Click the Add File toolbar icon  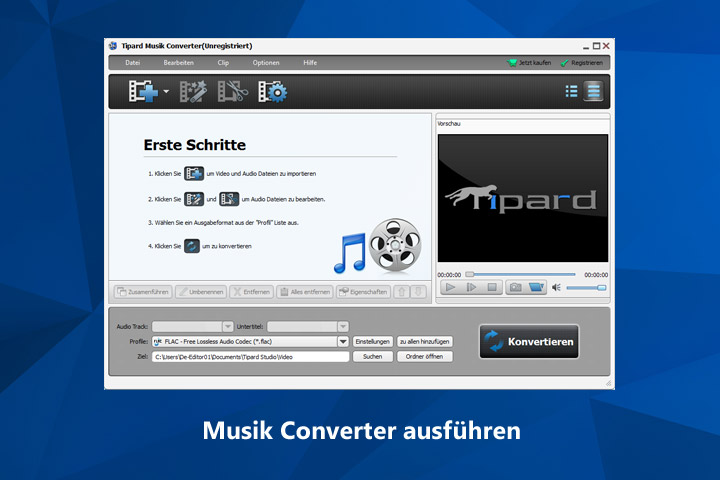tap(143, 91)
